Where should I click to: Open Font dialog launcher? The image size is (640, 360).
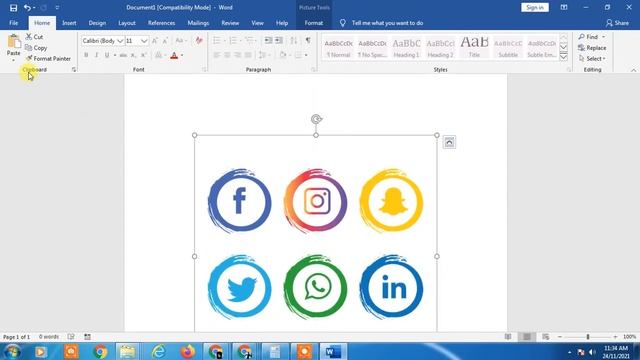pos(204,70)
